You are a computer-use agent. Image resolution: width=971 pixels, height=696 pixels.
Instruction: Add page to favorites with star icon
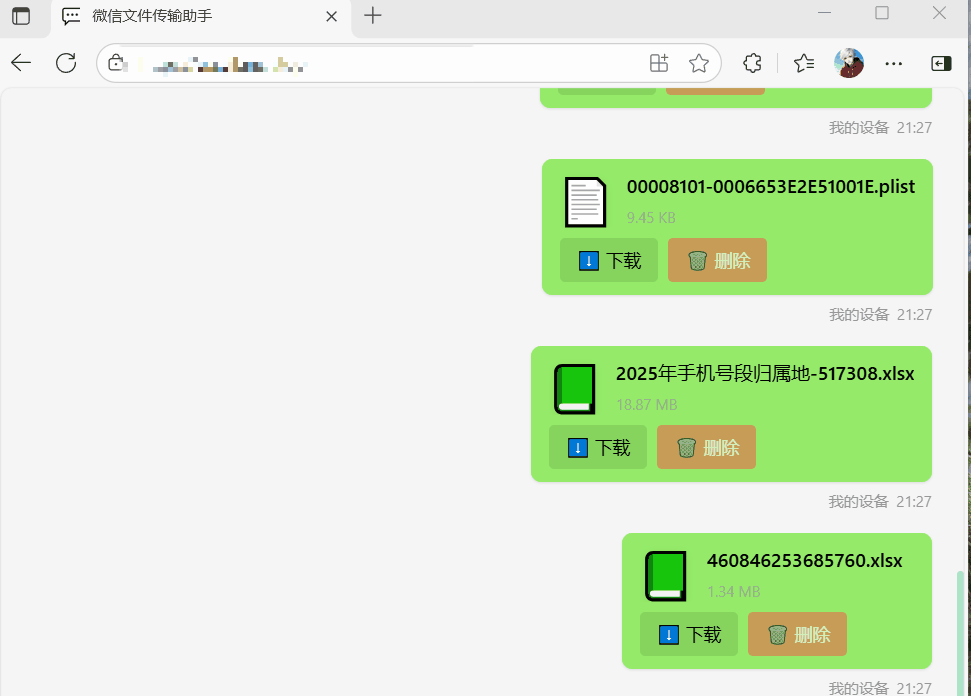(699, 63)
